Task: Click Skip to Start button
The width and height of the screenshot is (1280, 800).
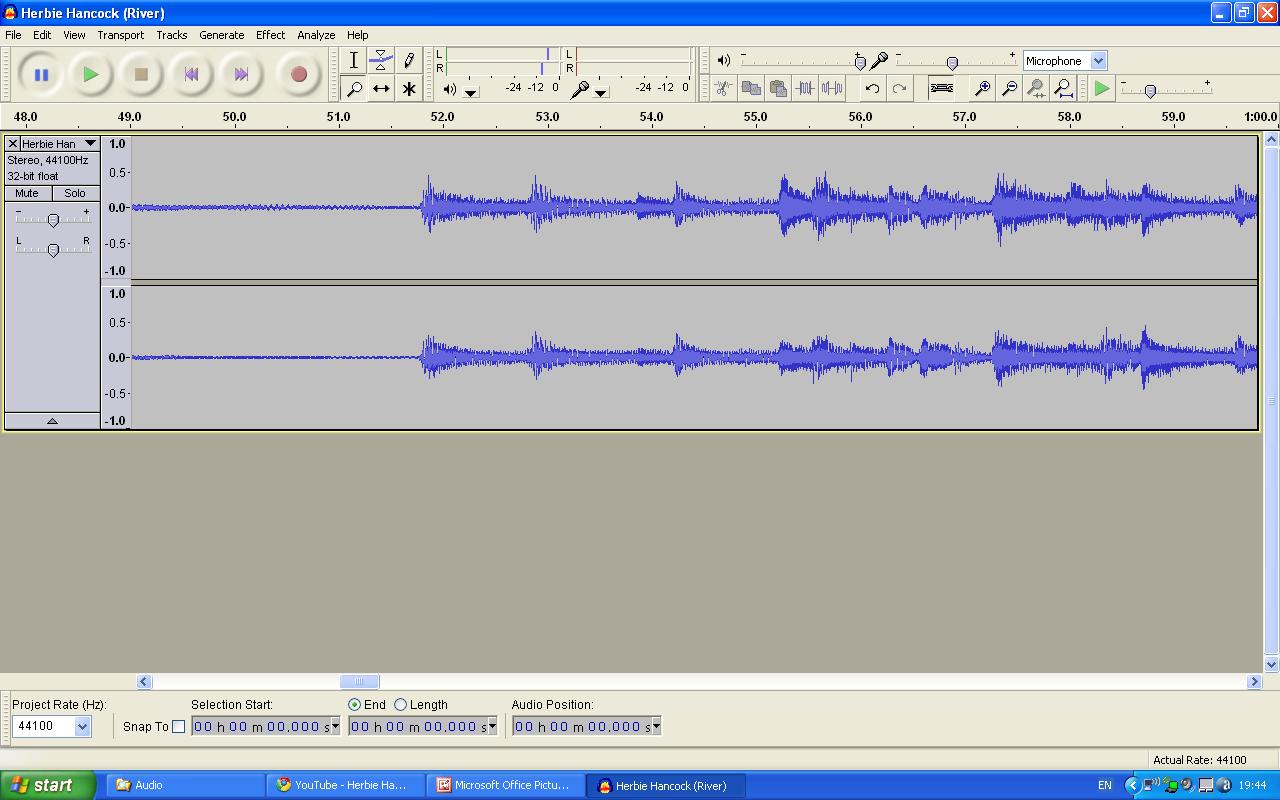Action: click(191, 74)
